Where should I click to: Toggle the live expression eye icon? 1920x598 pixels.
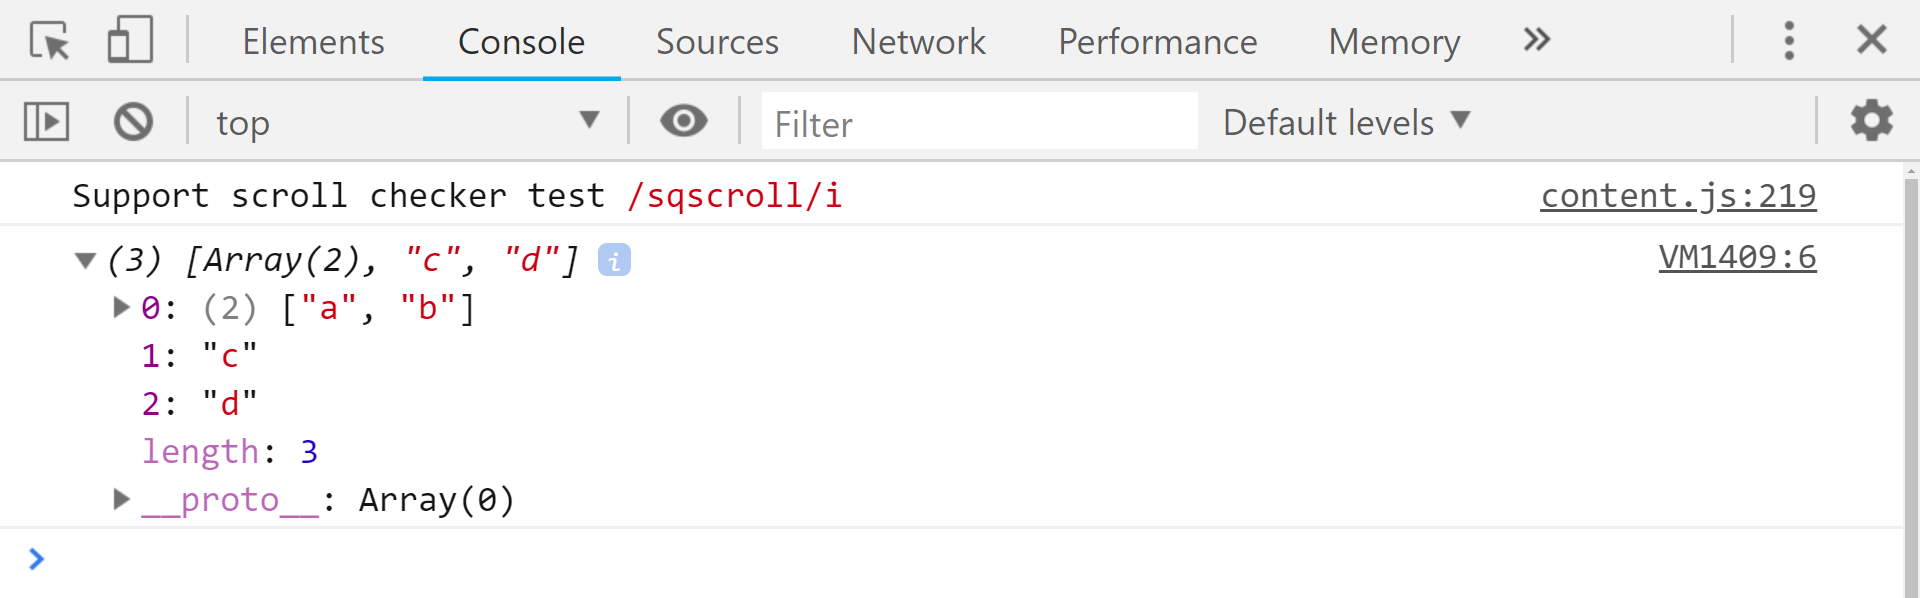coord(684,121)
